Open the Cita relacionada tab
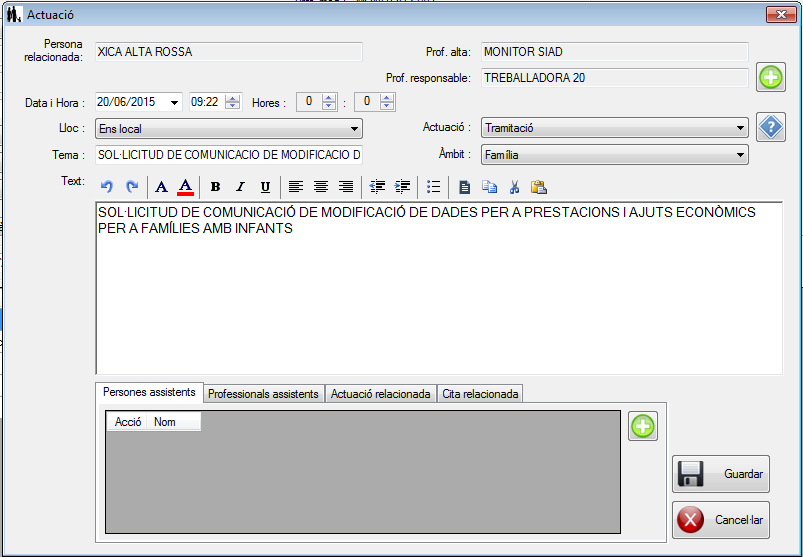 point(480,394)
